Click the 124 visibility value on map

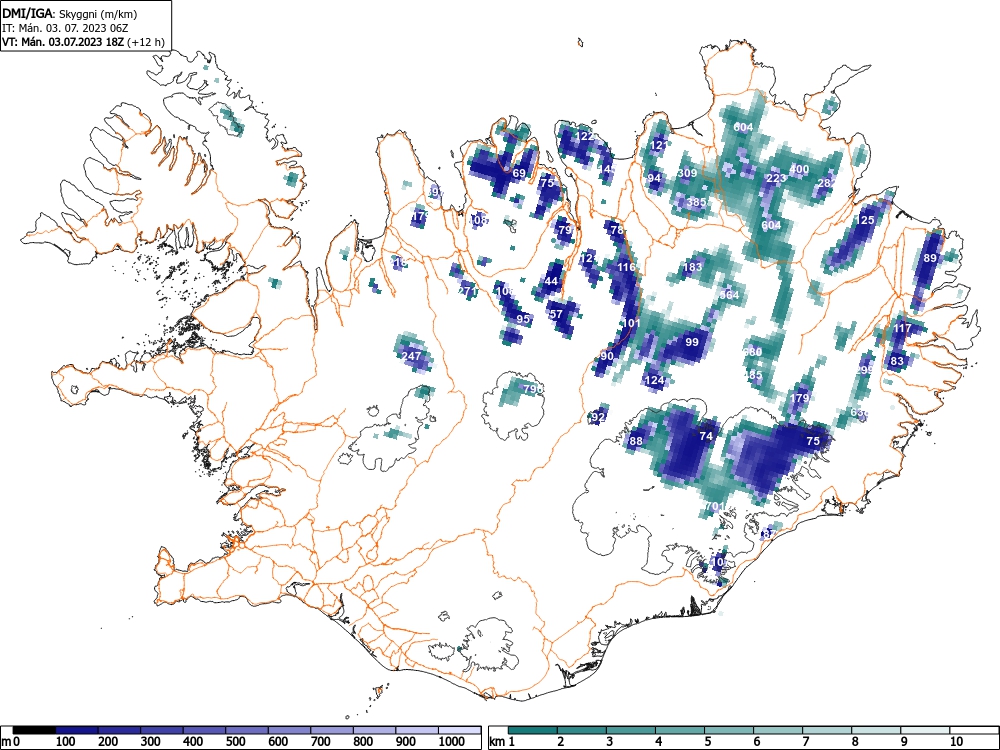[x=654, y=380]
